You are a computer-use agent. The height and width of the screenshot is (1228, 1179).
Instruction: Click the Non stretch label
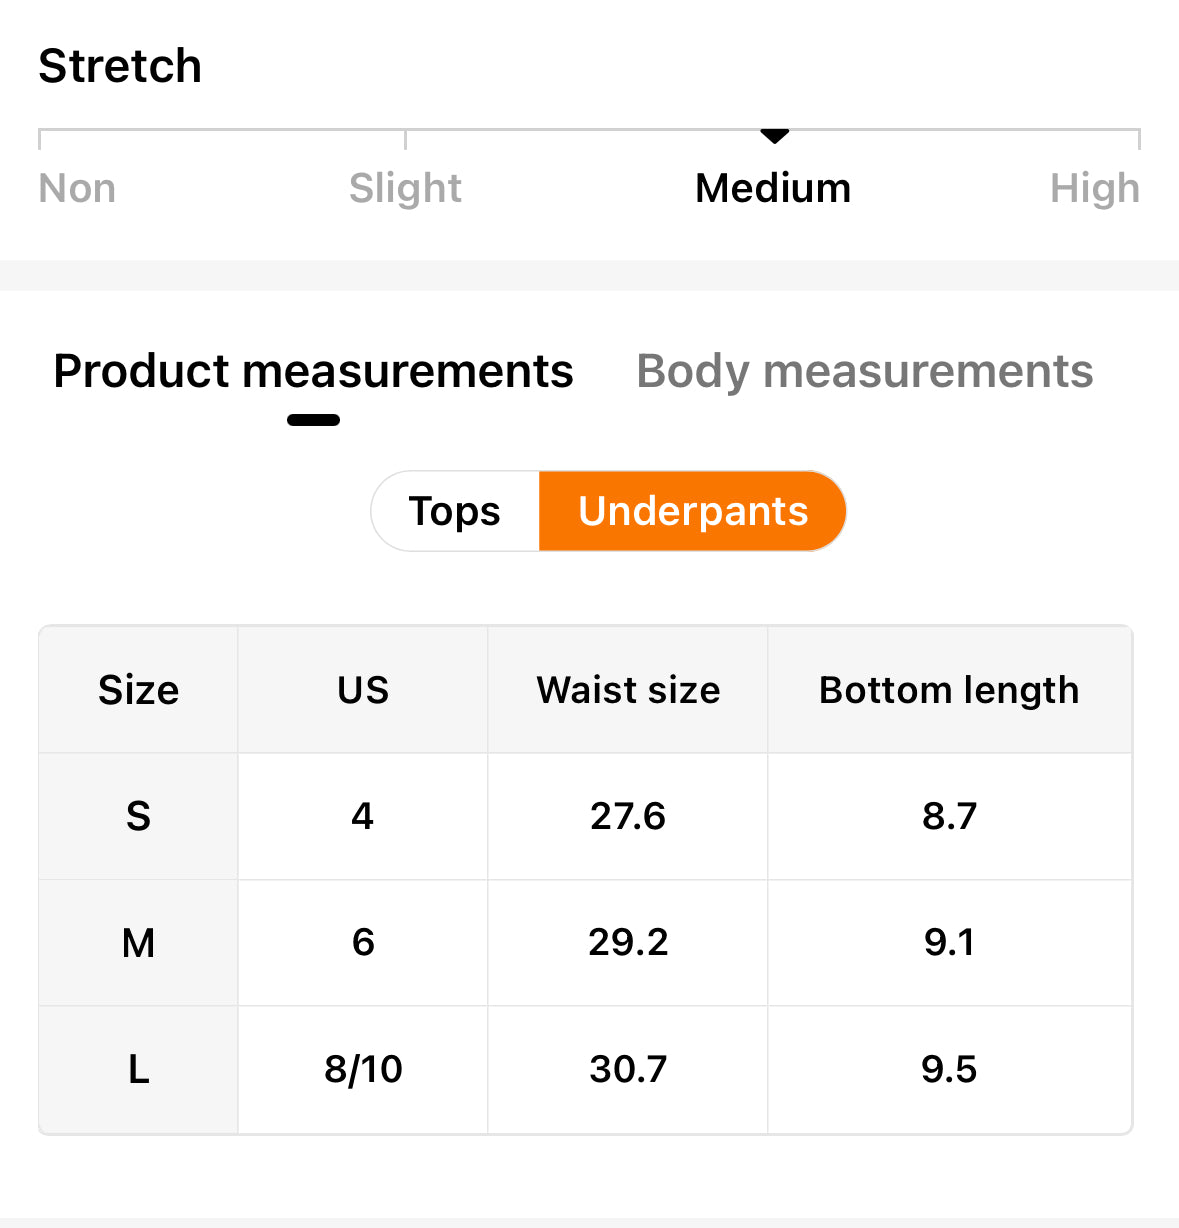(77, 188)
